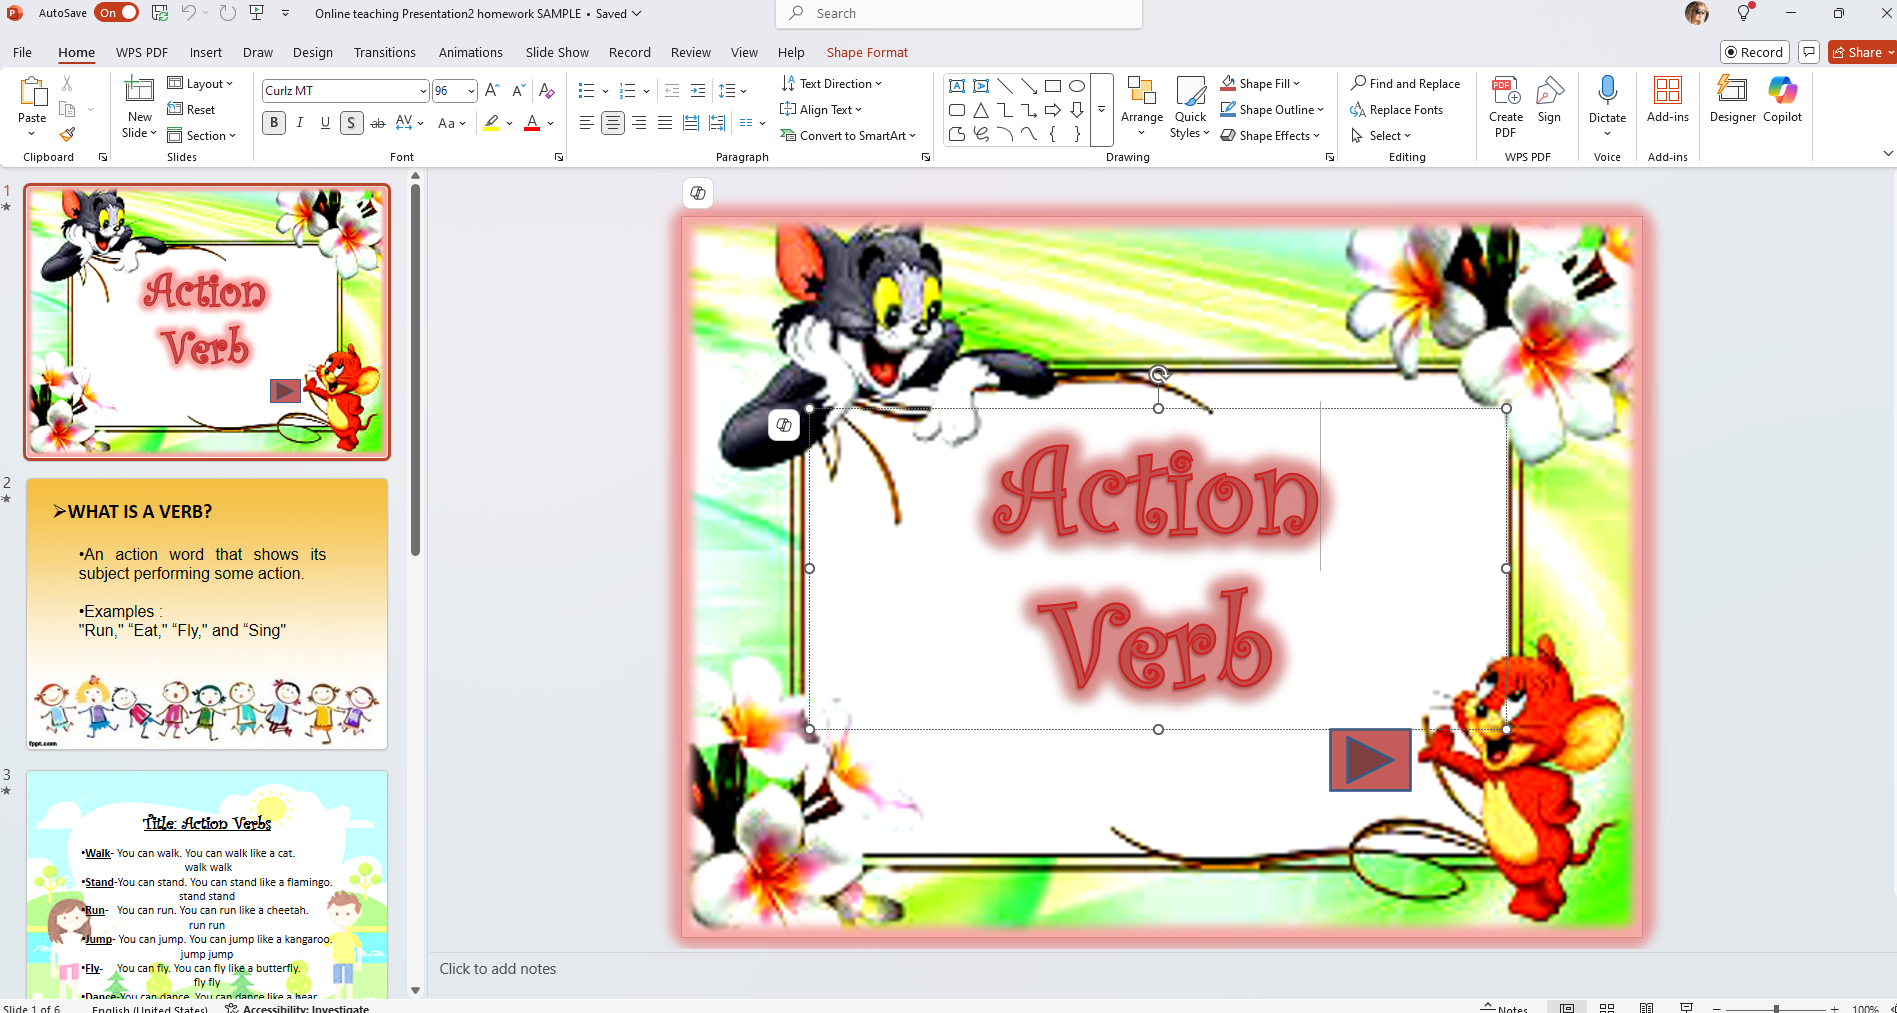
Task: Expand the shapes gallery More arrow
Action: 1101,110
